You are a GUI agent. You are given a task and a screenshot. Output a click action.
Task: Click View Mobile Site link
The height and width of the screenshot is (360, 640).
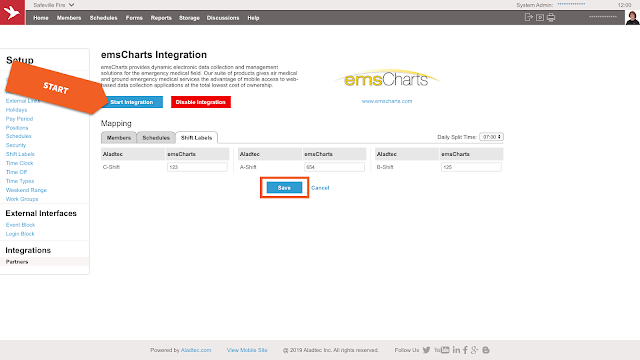click(x=247, y=350)
